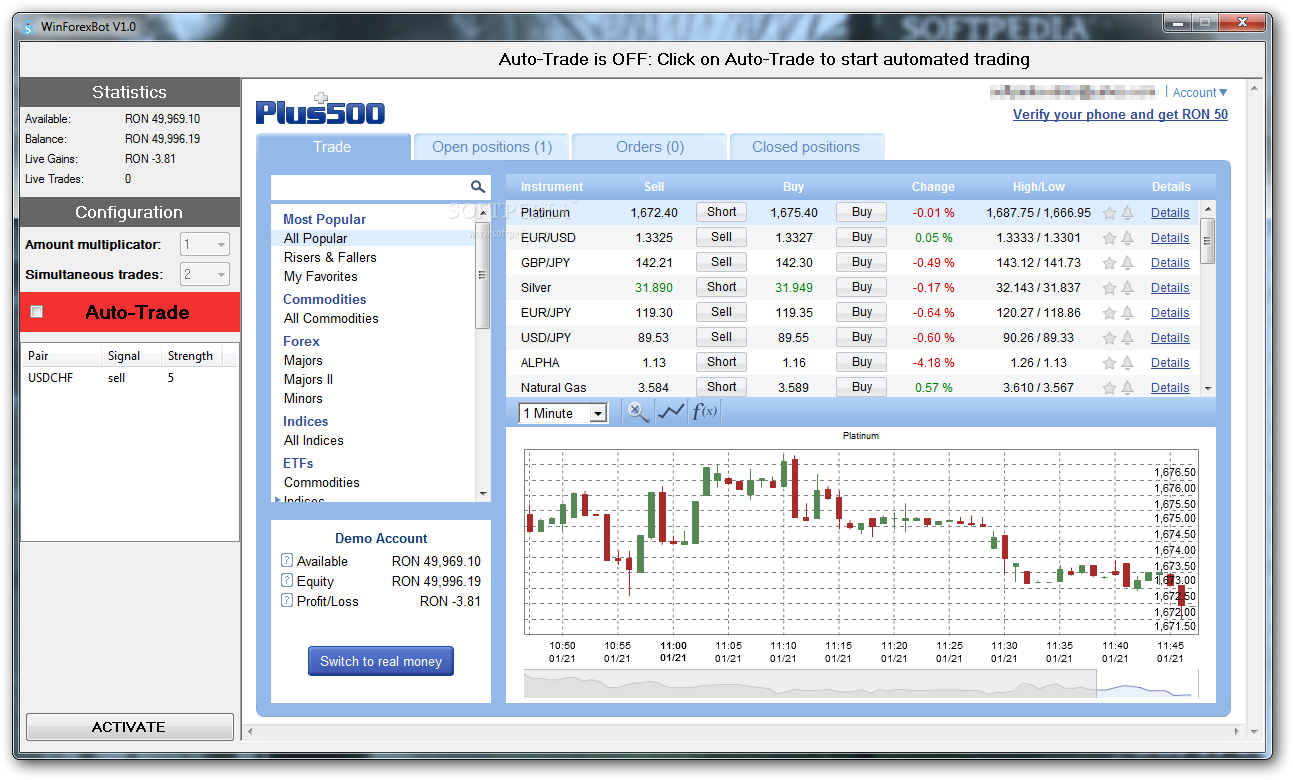Screen dimensions: 1293x780
Task: Open the Closed positions tab
Action: pos(806,147)
